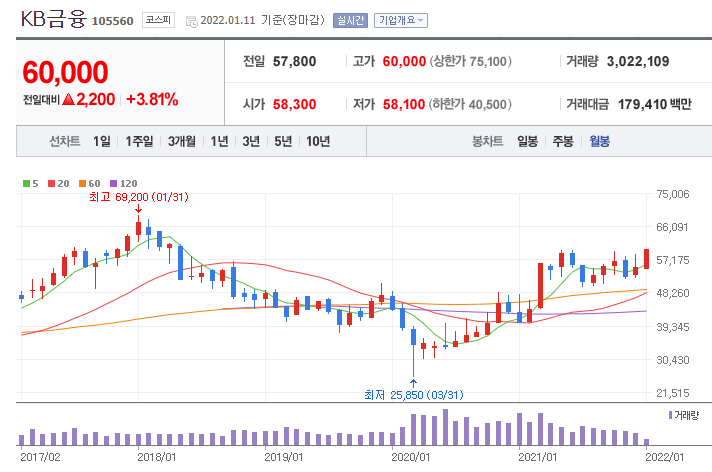Select the 1주일 line chart tab
712x472 pixels.
tap(139, 141)
